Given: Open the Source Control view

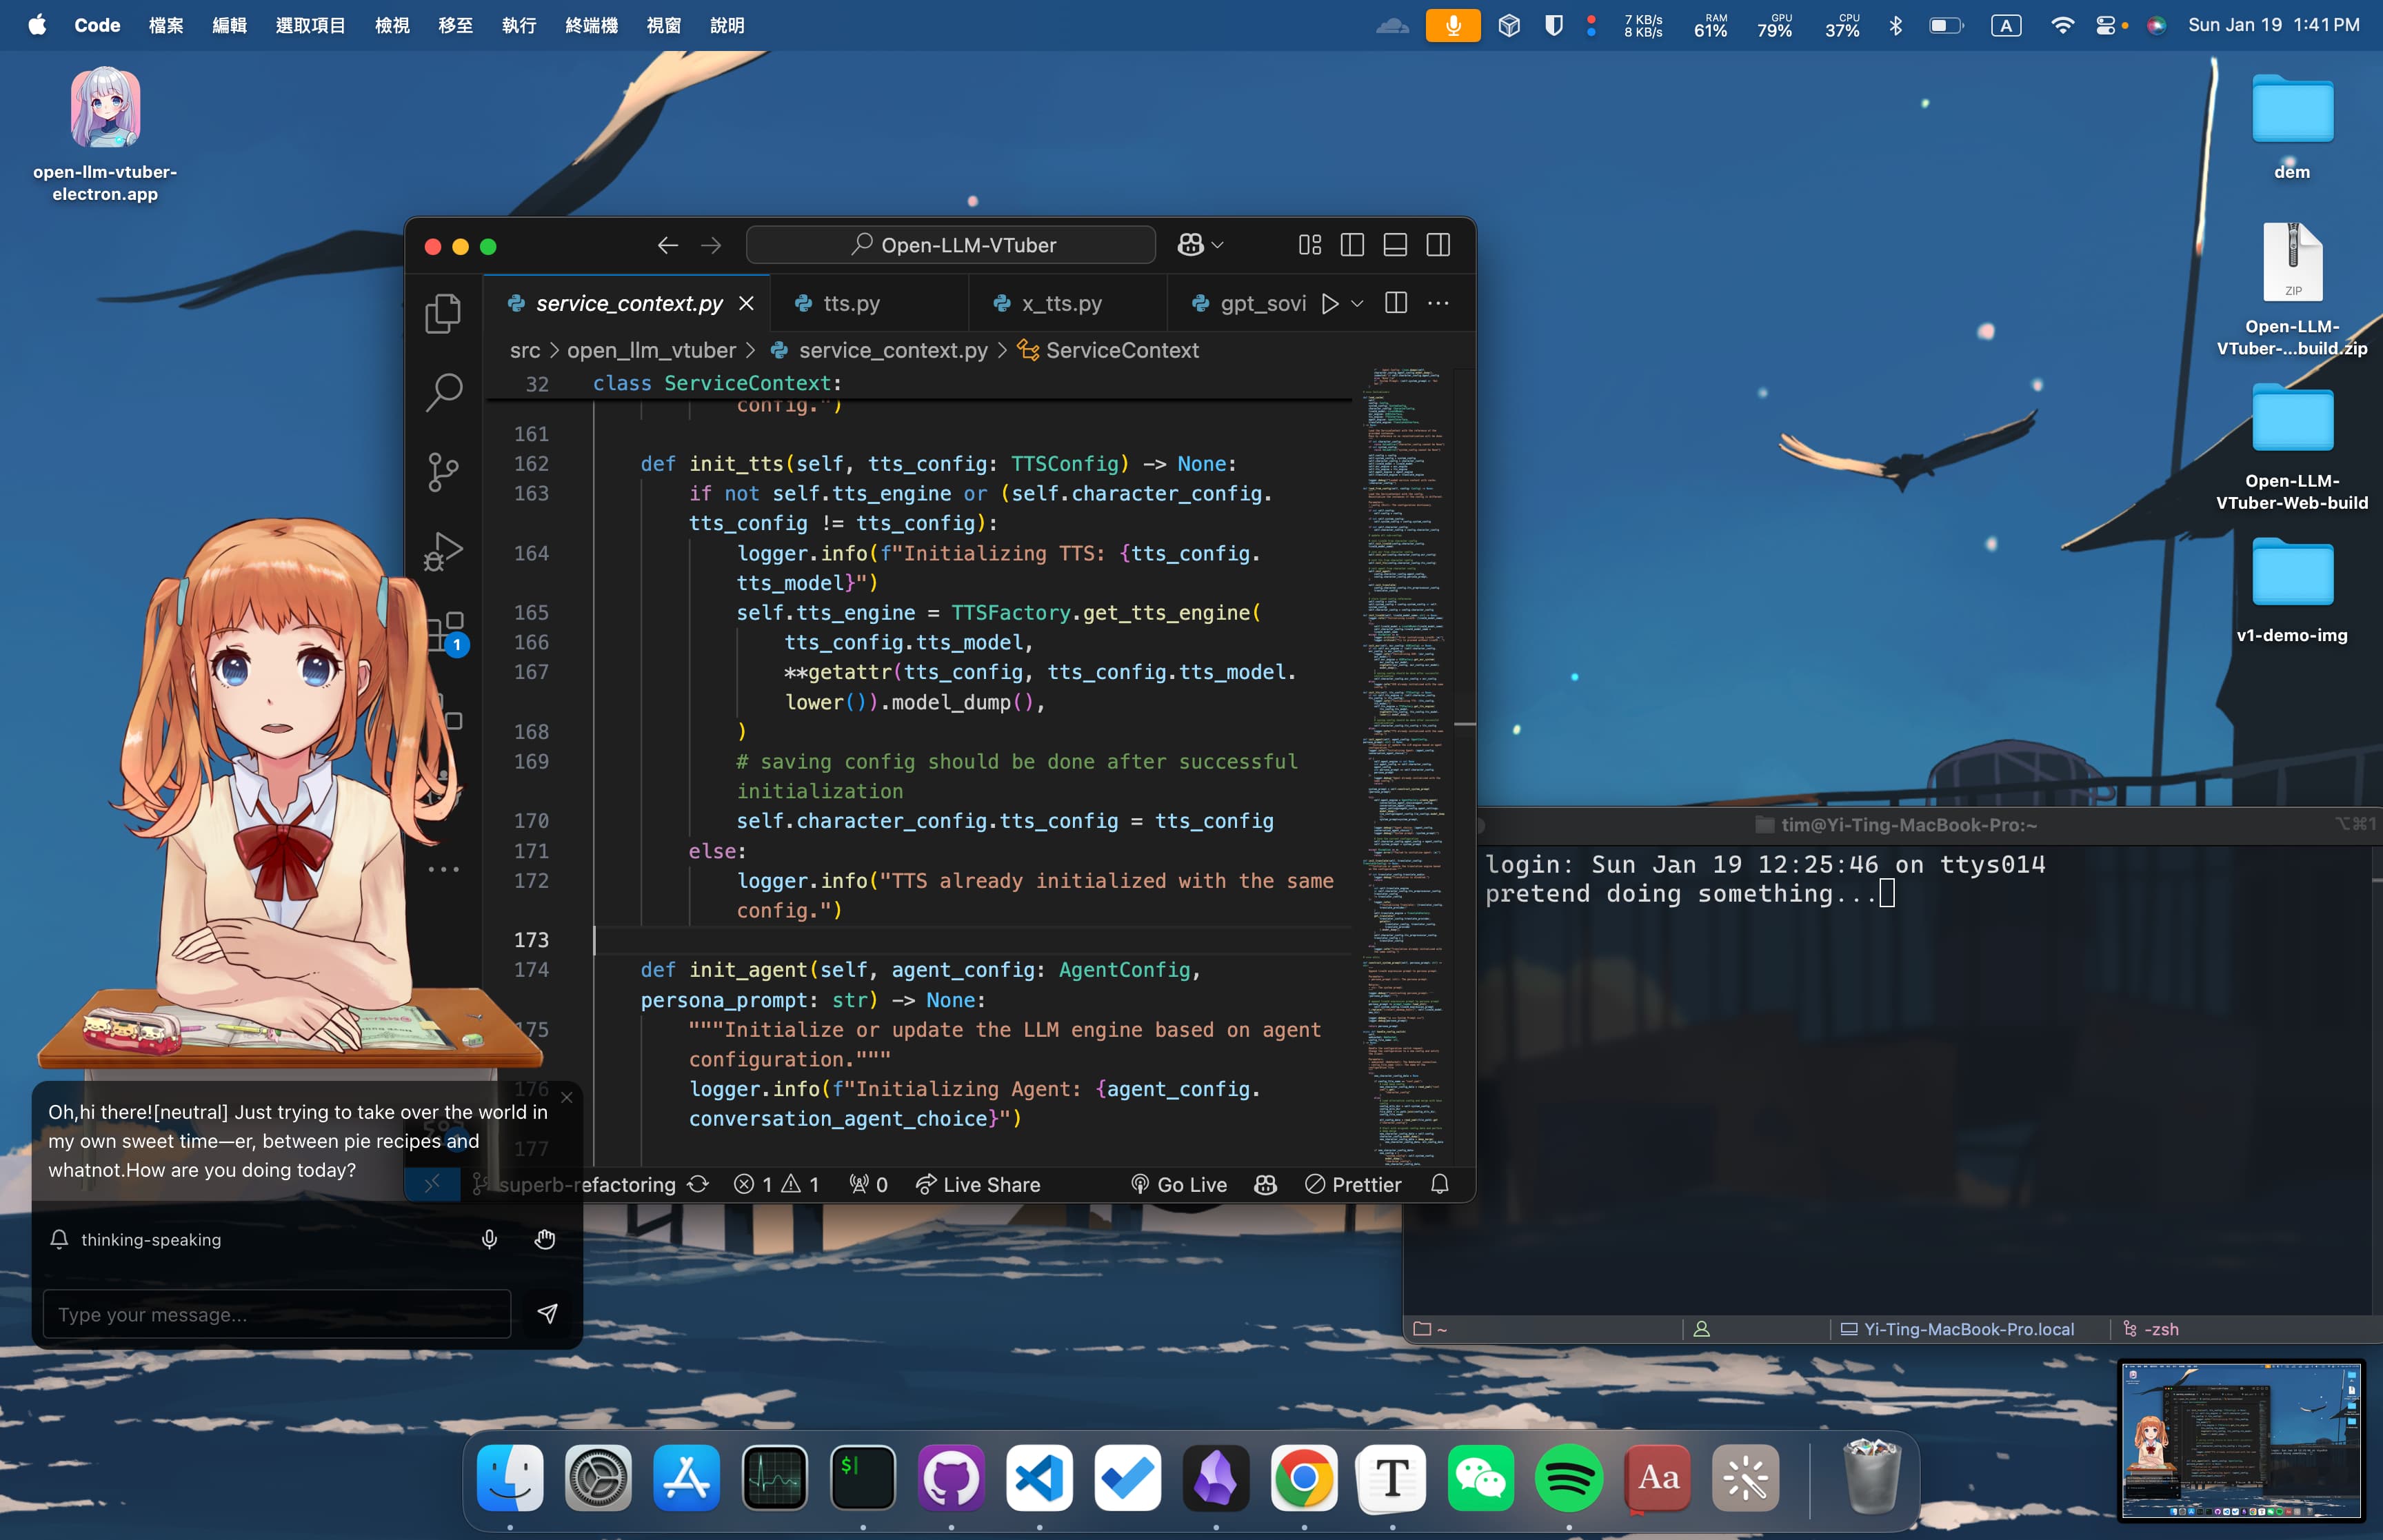Looking at the screenshot, I should (x=443, y=472).
